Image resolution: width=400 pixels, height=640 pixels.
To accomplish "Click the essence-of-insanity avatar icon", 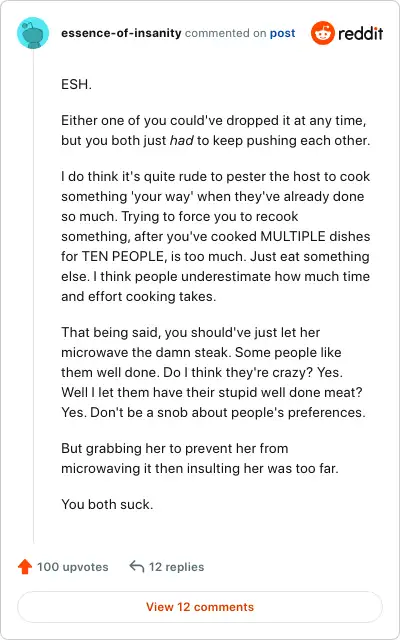I will click(x=33, y=33).
